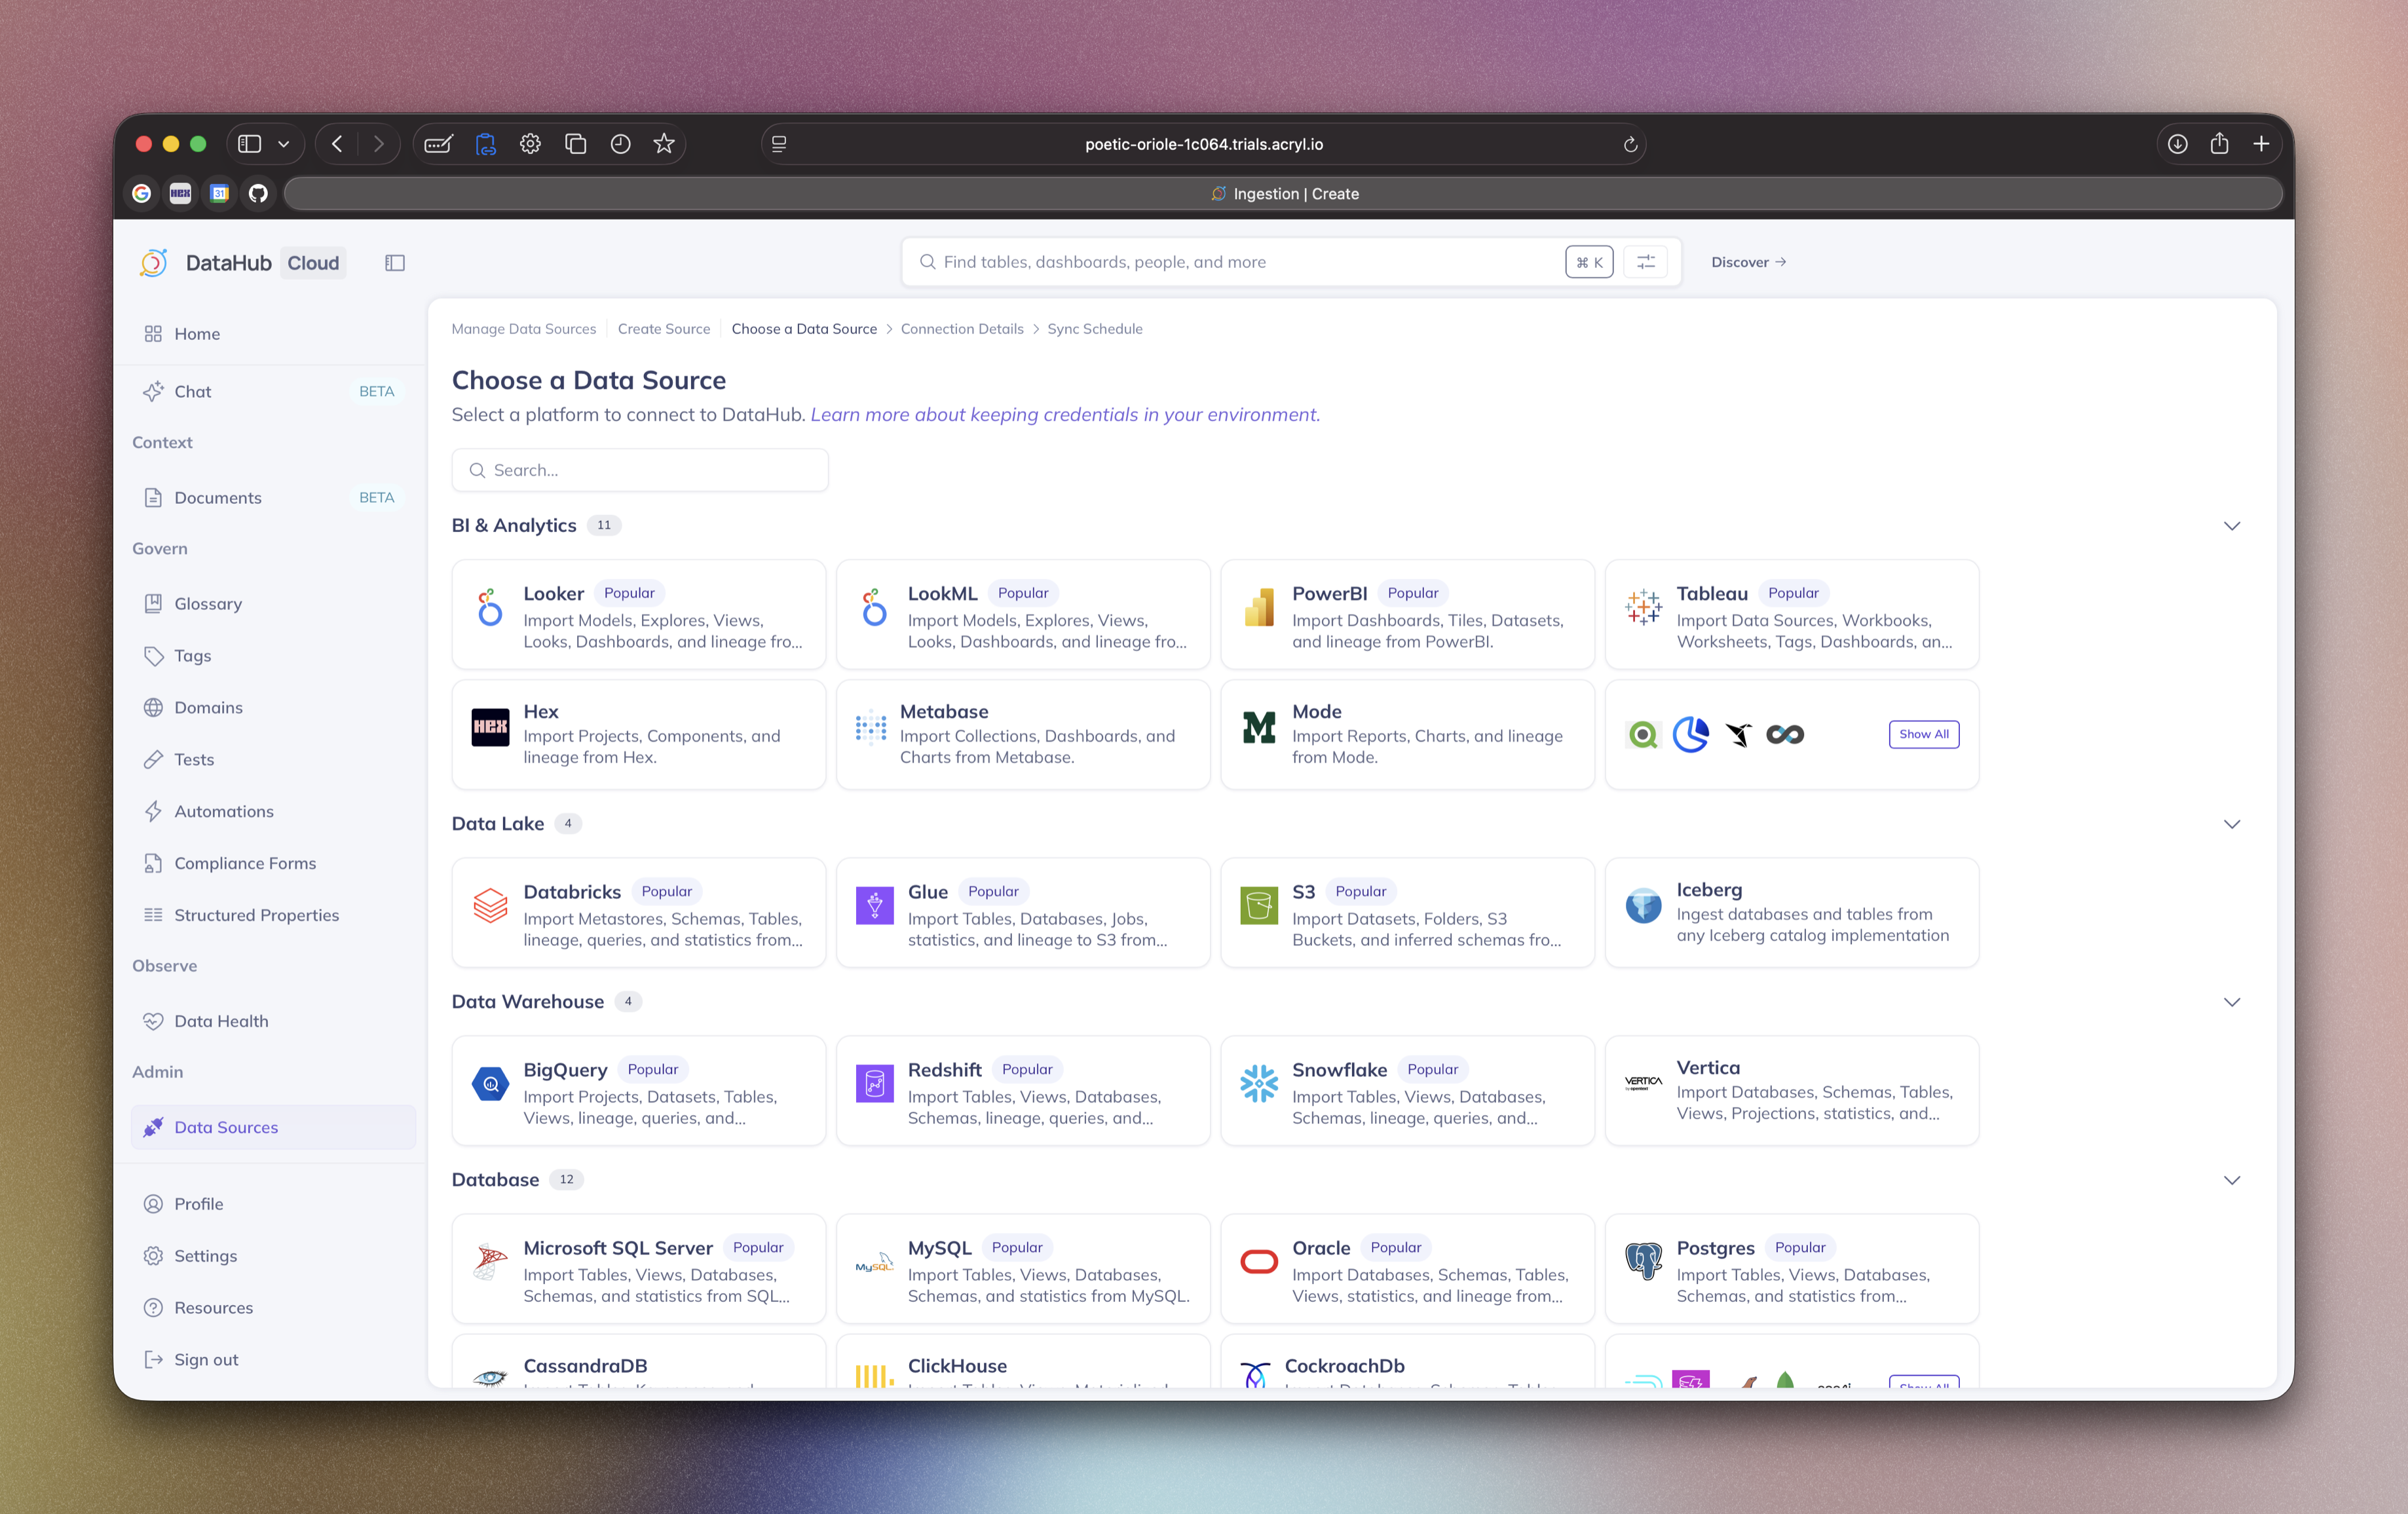2408x1514 pixels.
Task: Click the BigQuery logo icon
Action: pos(490,1084)
